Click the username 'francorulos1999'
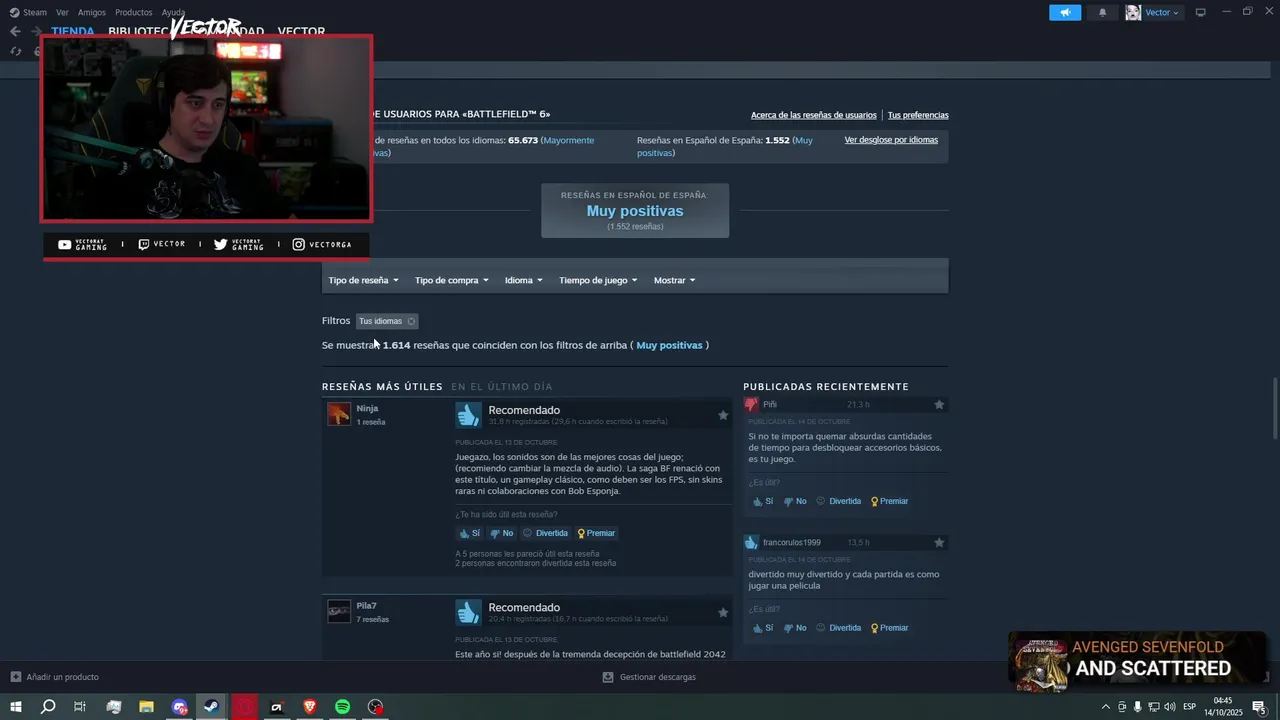The height and width of the screenshot is (720, 1280). [x=791, y=543]
